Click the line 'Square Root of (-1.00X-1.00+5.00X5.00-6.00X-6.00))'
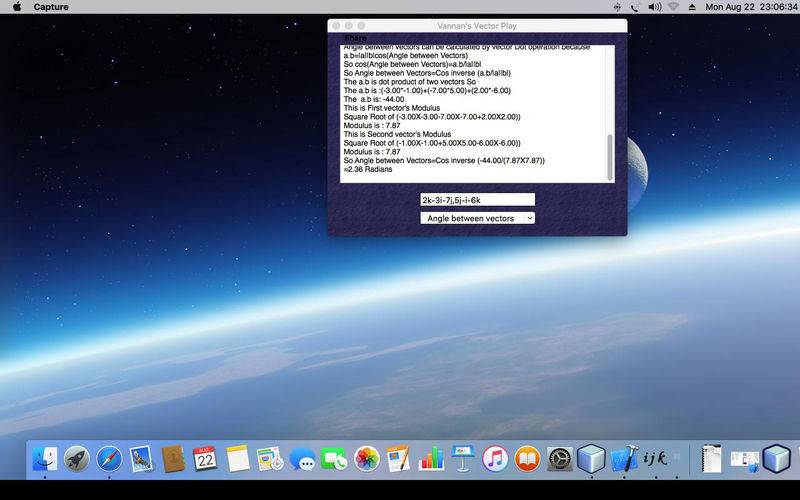 [x=432, y=143]
